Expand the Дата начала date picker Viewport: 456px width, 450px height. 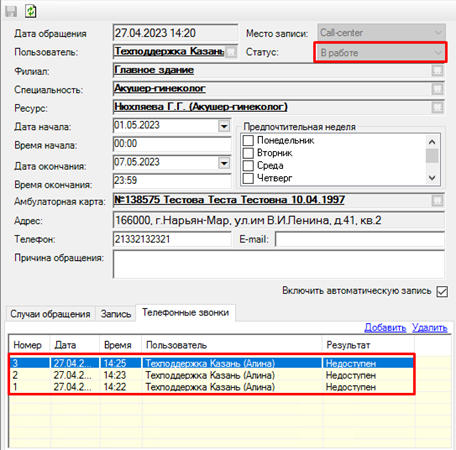pos(224,126)
